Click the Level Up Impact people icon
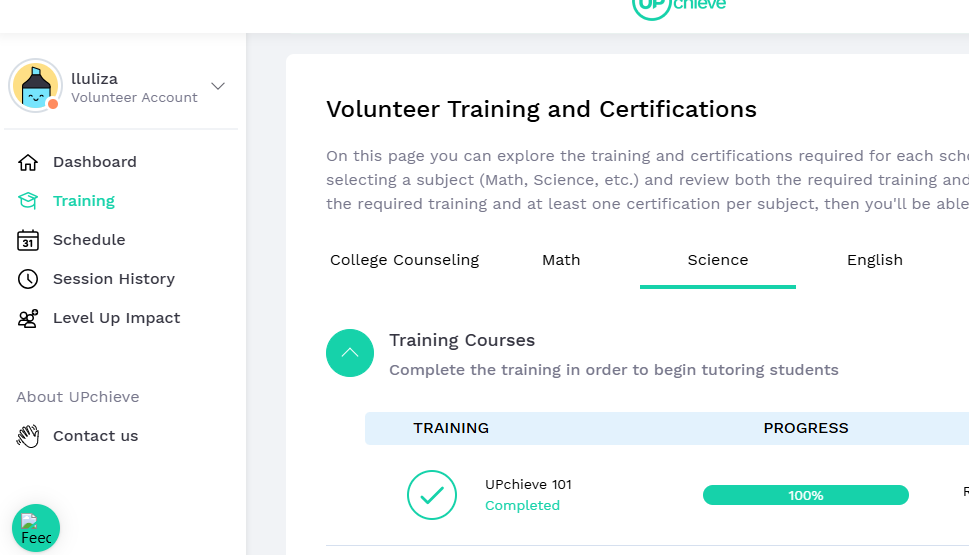The height and width of the screenshot is (555, 969). tap(28, 318)
